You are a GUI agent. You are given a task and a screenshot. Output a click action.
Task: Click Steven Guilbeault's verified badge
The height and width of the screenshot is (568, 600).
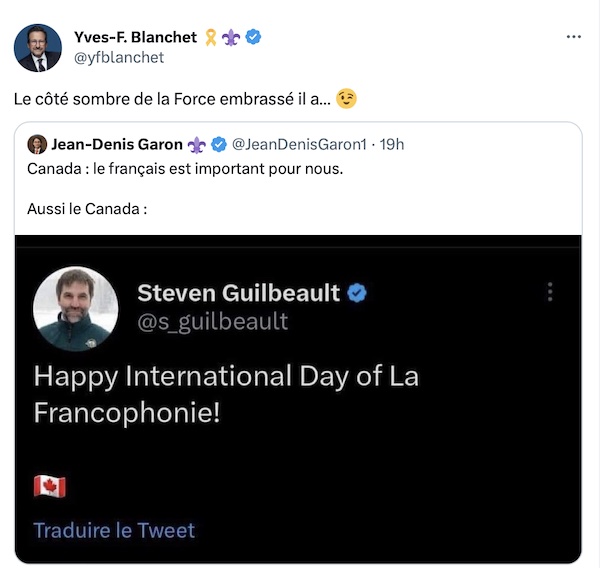coord(357,293)
